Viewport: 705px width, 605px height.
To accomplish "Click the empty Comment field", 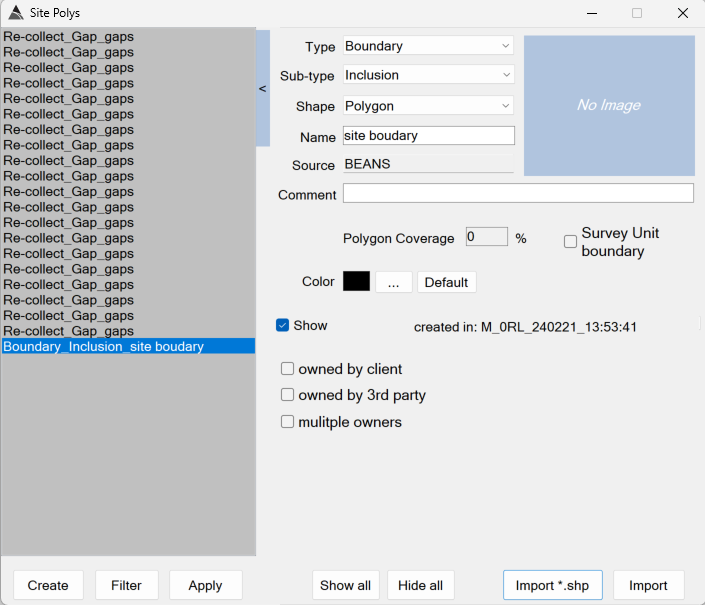I will pos(518,193).
